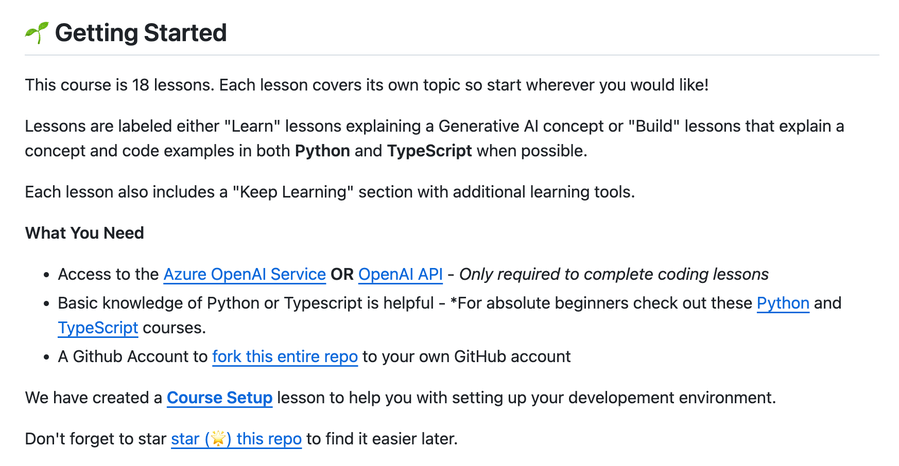The height and width of the screenshot is (466, 899).
Task: Open the Azure OpenAI Service link
Action: [244, 274]
